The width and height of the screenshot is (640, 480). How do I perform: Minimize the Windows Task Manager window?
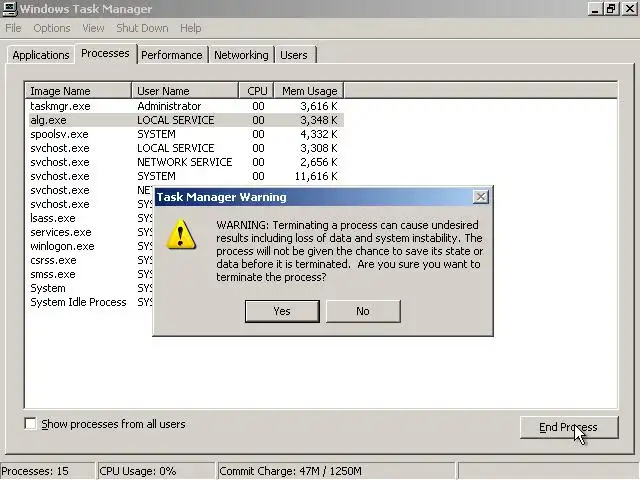pos(595,9)
